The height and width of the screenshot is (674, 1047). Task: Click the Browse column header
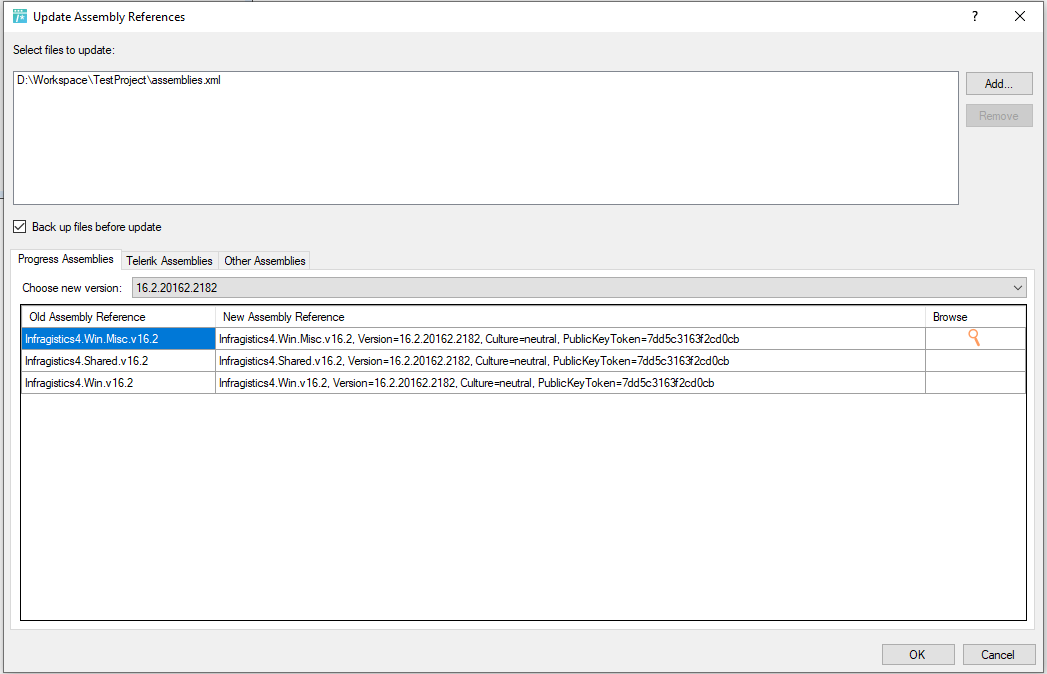coord(976,317)
